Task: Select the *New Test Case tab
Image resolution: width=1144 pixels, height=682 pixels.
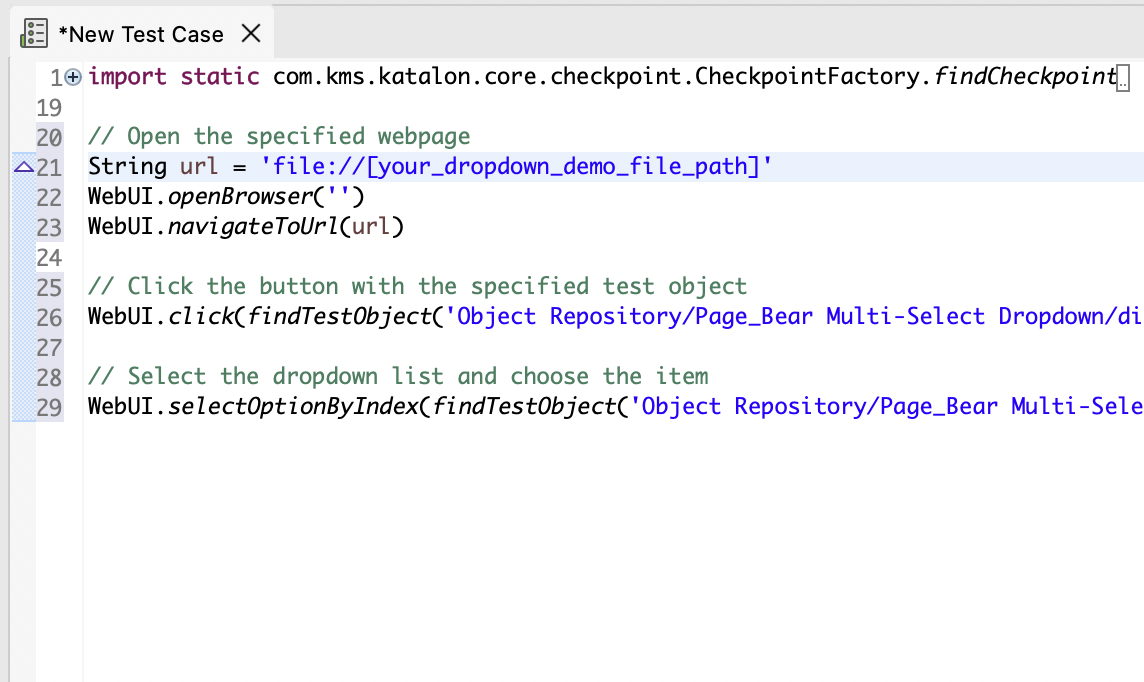Action: click(140, 34)
